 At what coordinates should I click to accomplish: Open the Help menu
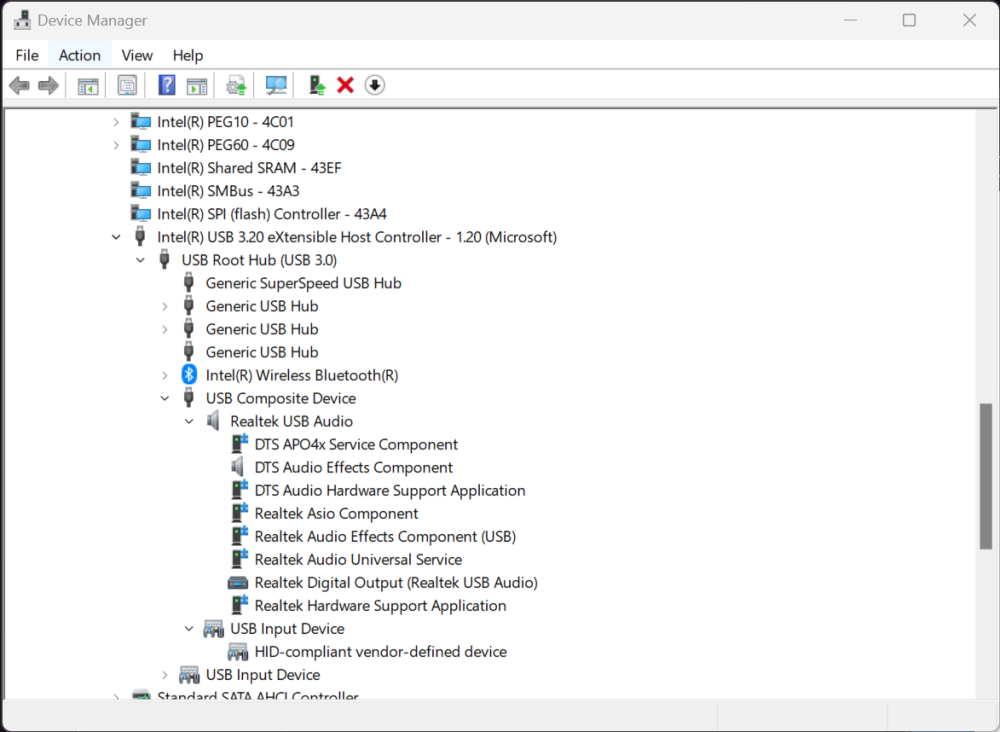188,55
